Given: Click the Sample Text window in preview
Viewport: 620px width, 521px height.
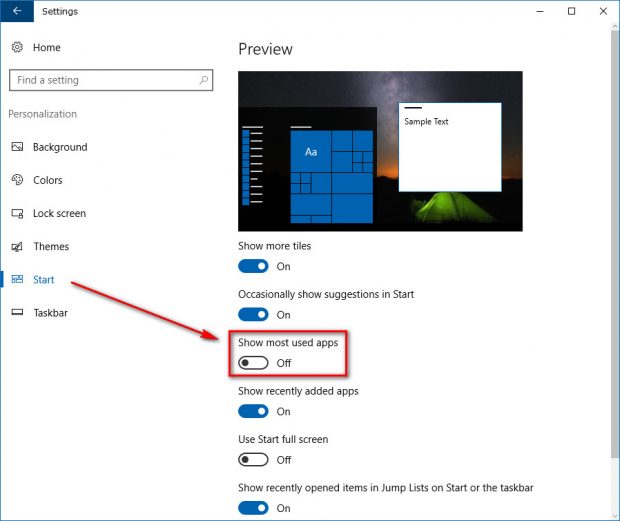Looking at the screenshot, I should (450, 147).
